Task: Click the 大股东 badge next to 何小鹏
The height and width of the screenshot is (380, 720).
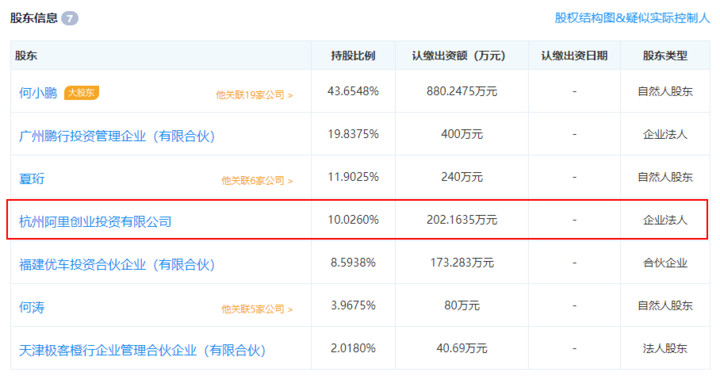Action: pyautogui.click(x=81, y=93)
